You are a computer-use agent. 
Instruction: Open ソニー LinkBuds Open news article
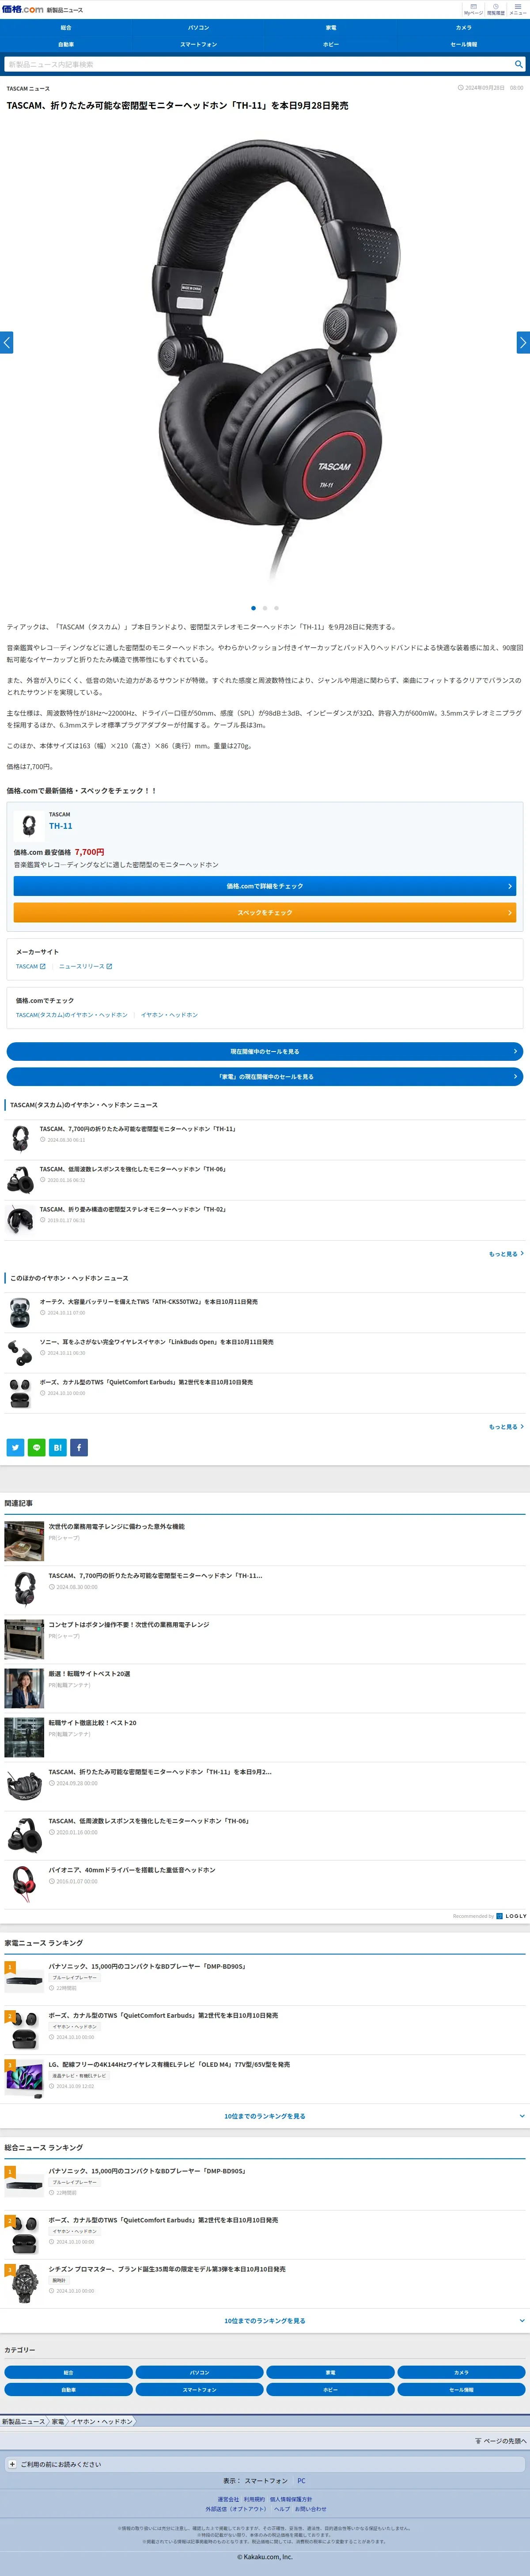coord(265,1353)
